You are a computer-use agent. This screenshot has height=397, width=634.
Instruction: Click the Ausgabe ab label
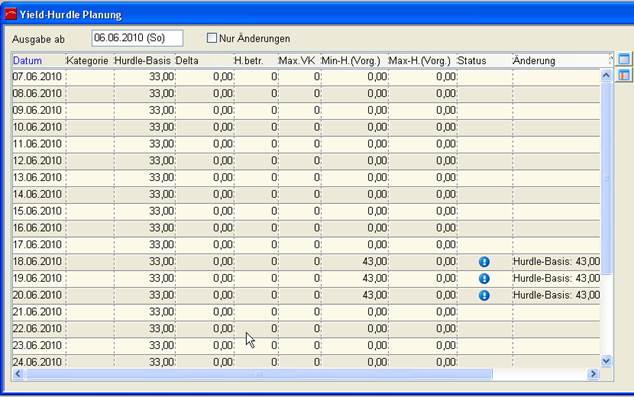tap(38, 40)
